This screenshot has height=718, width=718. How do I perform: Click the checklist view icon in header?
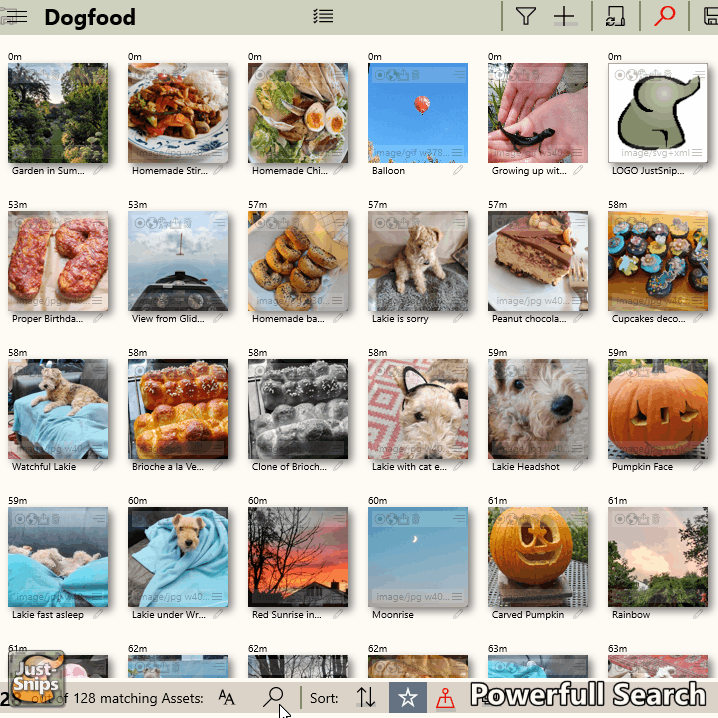[x=322, y=16]
